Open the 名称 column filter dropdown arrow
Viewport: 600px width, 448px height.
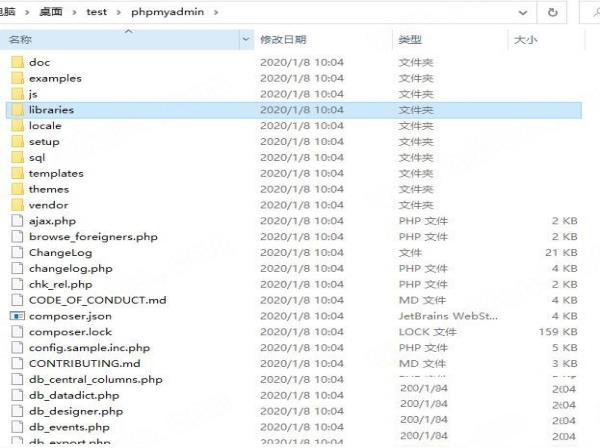click(x=247, y=39)
